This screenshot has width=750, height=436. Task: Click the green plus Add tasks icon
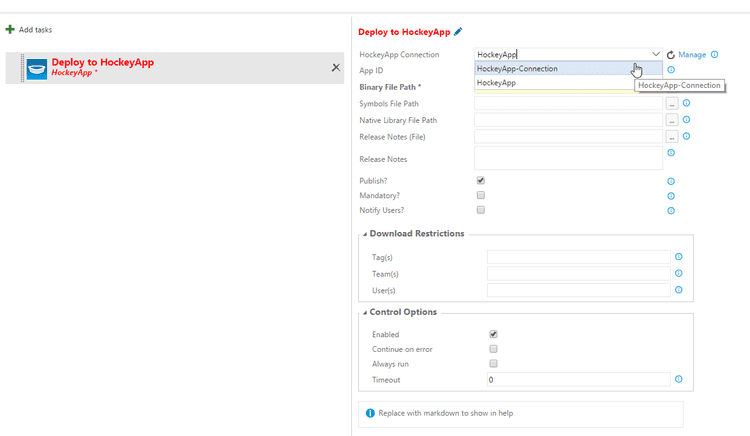click(x=10, y=30)
